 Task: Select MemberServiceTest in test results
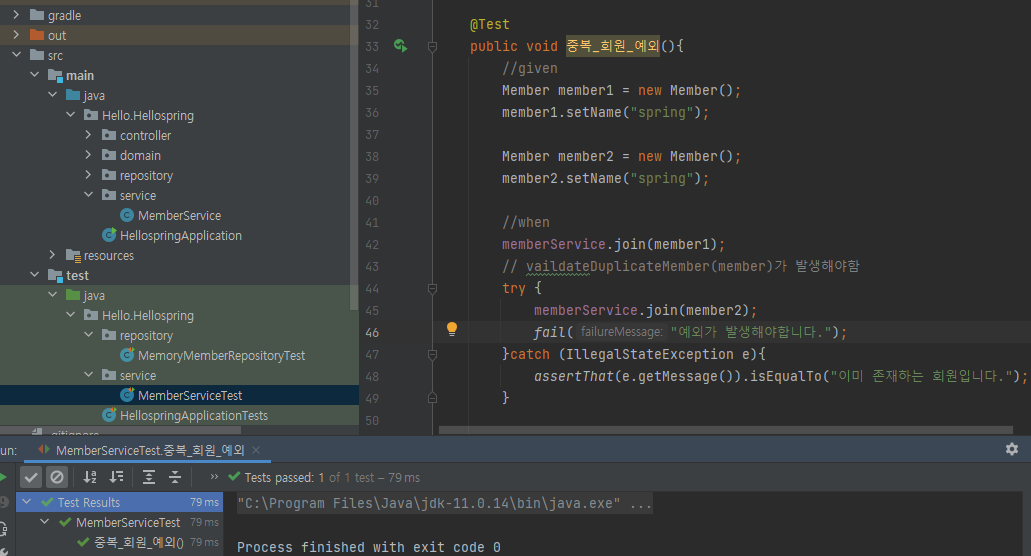[x=128, y=522]
